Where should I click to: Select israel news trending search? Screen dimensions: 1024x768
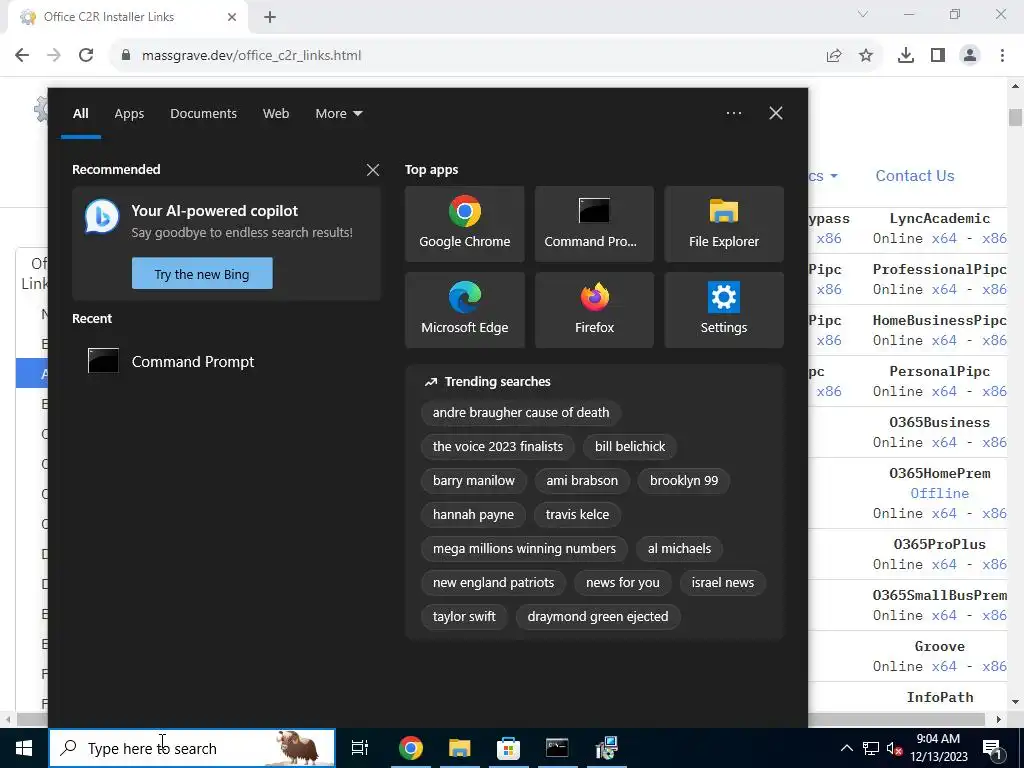(x=722, y=583)
